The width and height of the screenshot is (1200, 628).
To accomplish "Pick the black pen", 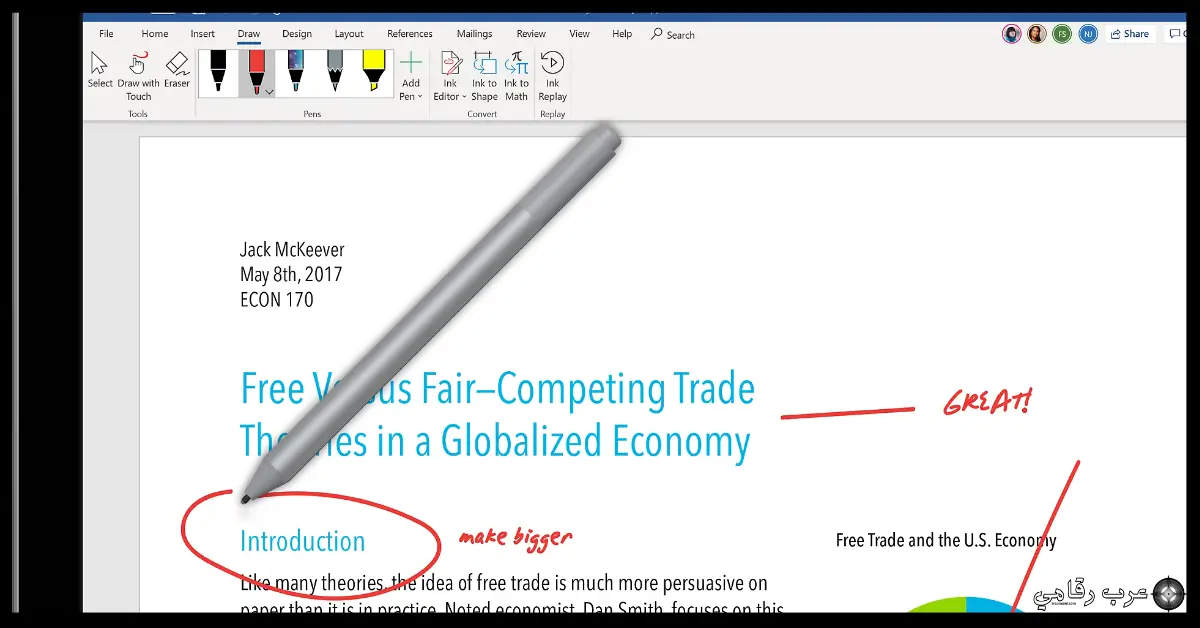I will 218,73.
